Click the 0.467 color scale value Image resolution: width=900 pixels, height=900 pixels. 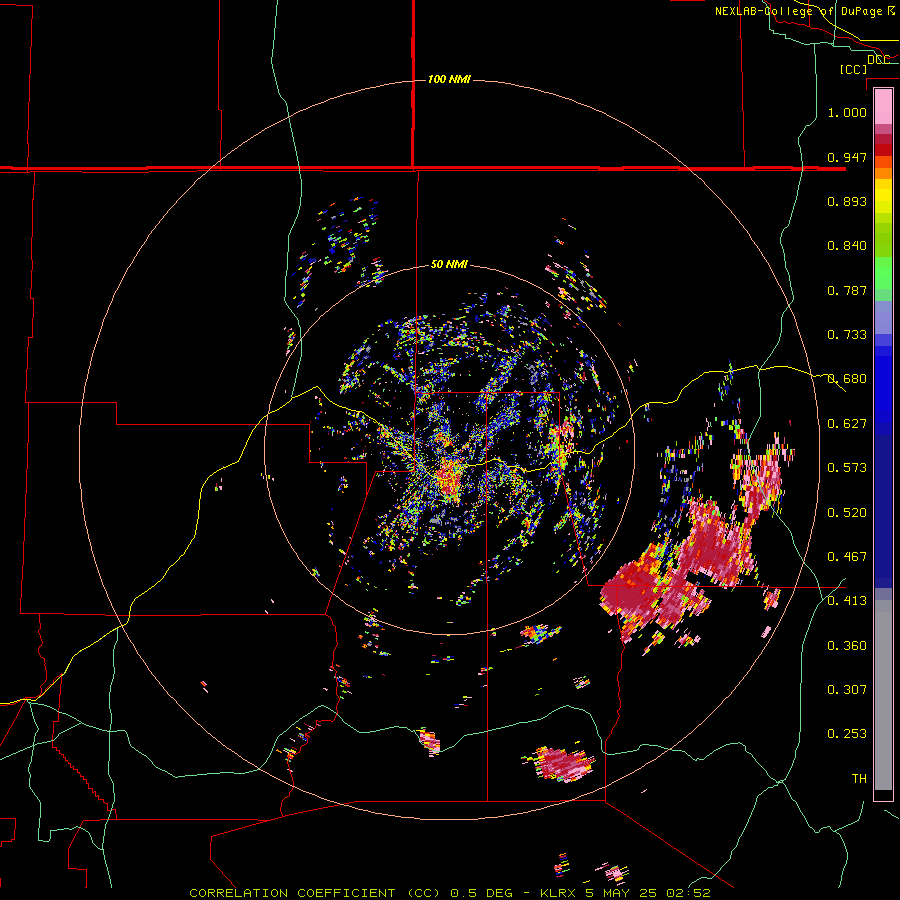pos(847,557)
